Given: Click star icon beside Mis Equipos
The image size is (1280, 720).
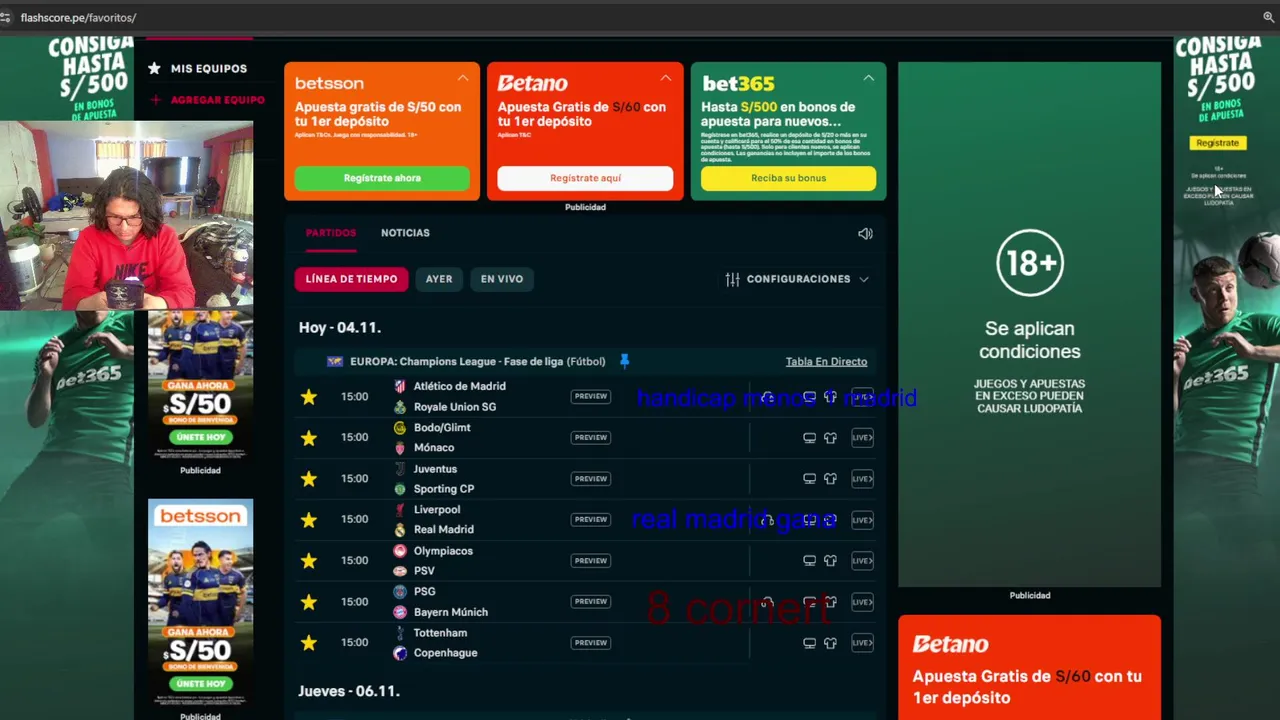Looking at the screenshot, I should (x=154, y=68).
